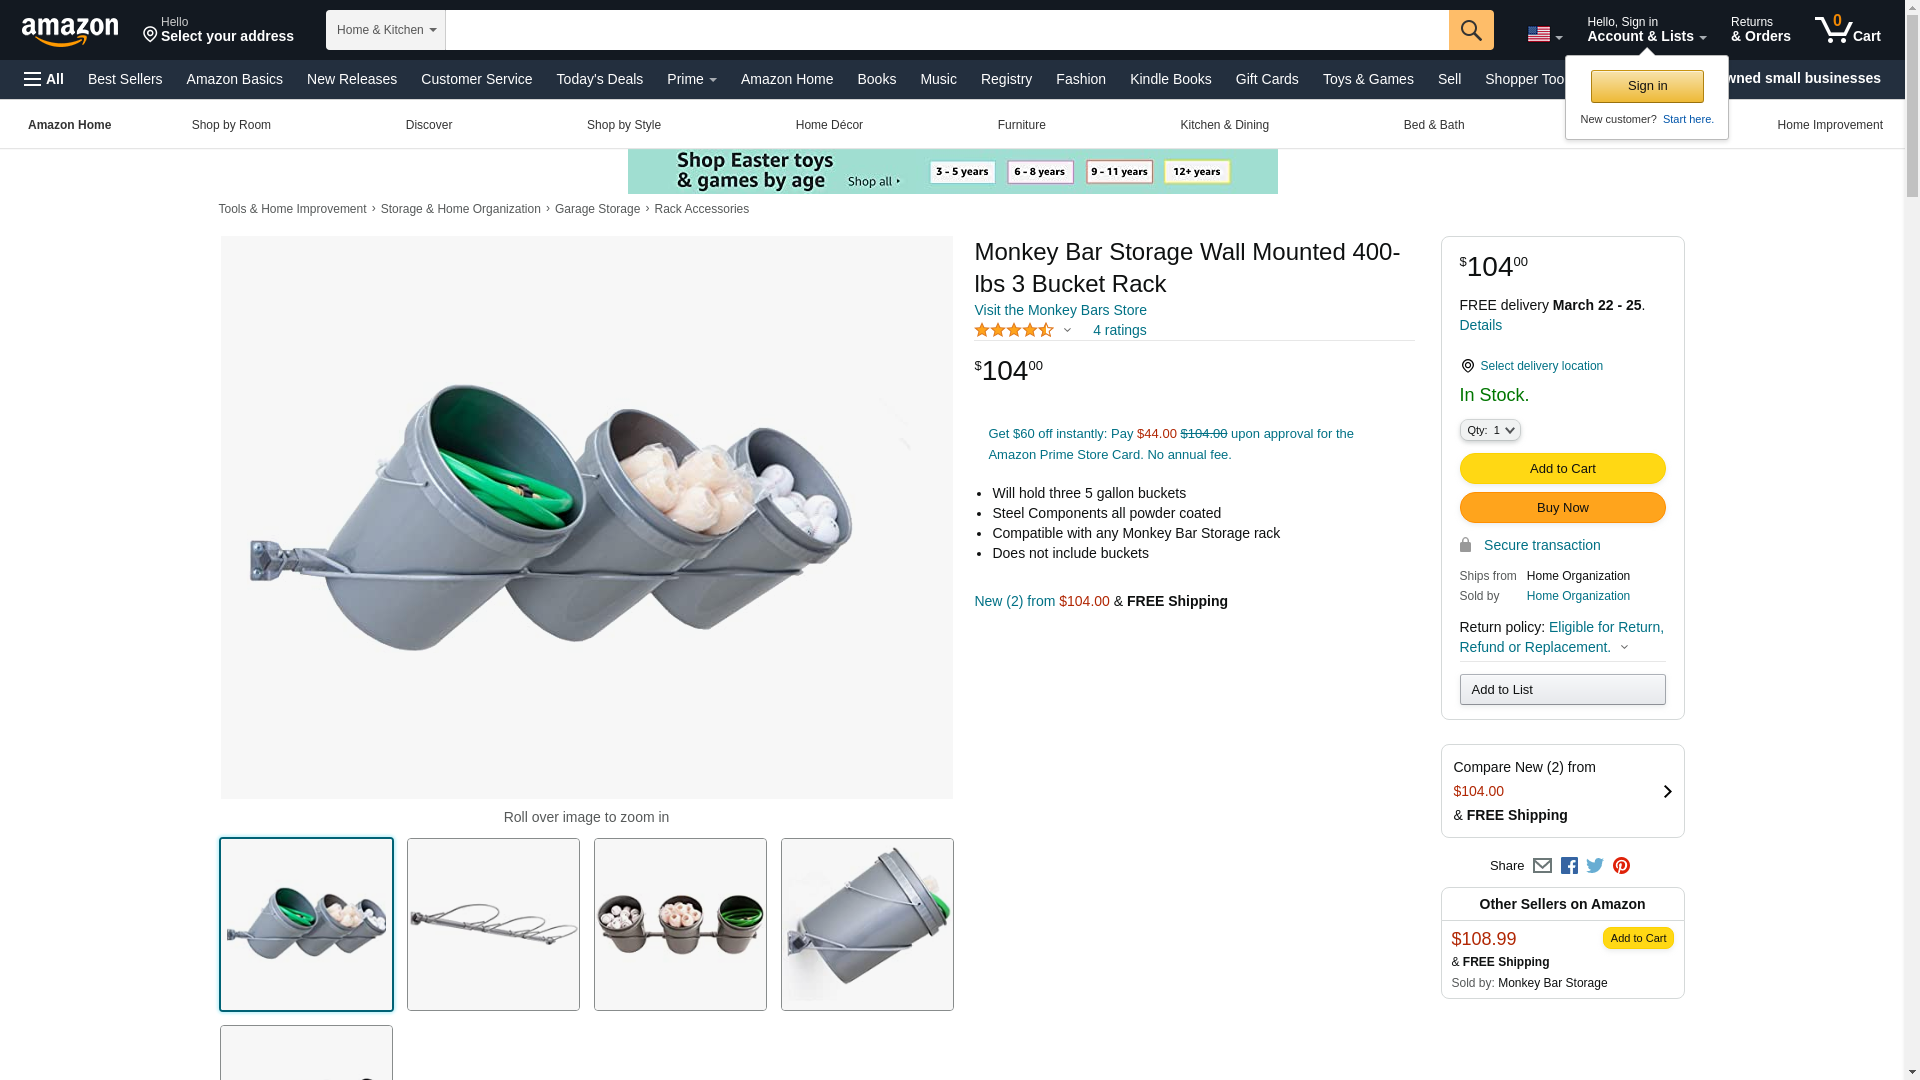Expand the star ratings popover arrow
1920x1080 pixels.
(1067, 330)
